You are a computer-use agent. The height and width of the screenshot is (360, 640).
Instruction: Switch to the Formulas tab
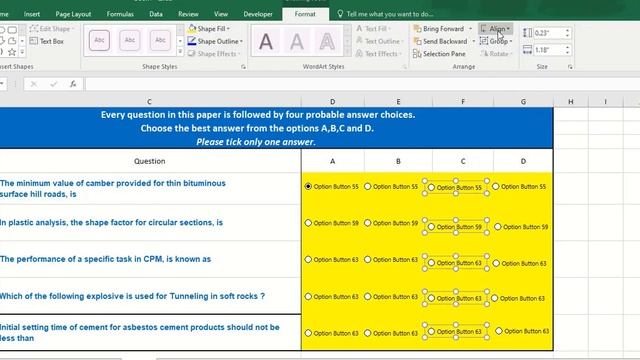pyautogui.click(x=120, y=14)
